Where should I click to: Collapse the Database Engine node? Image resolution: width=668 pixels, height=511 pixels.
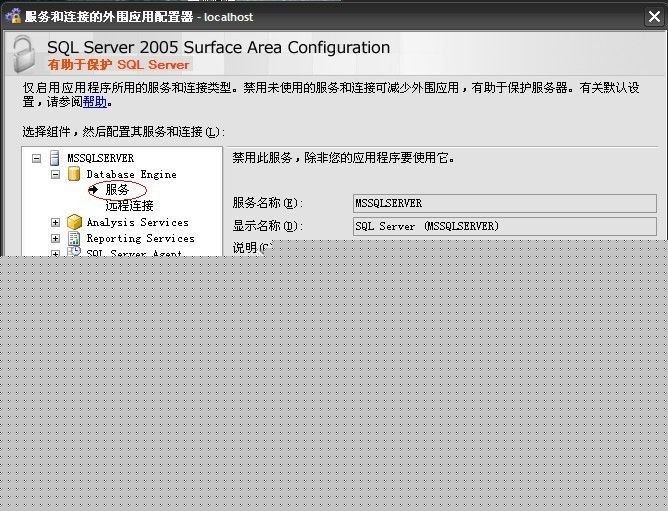coord(56,174)
